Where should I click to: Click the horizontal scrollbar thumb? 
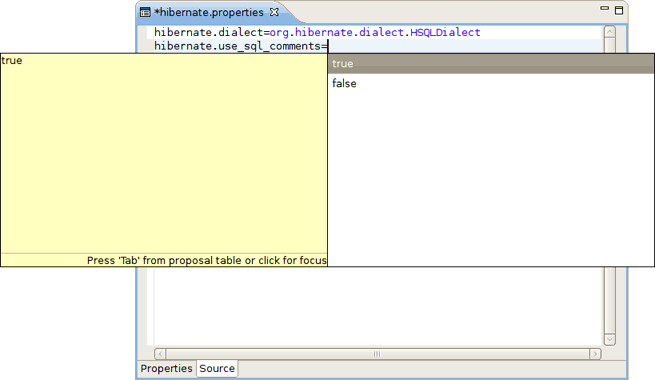click(377, 354)
